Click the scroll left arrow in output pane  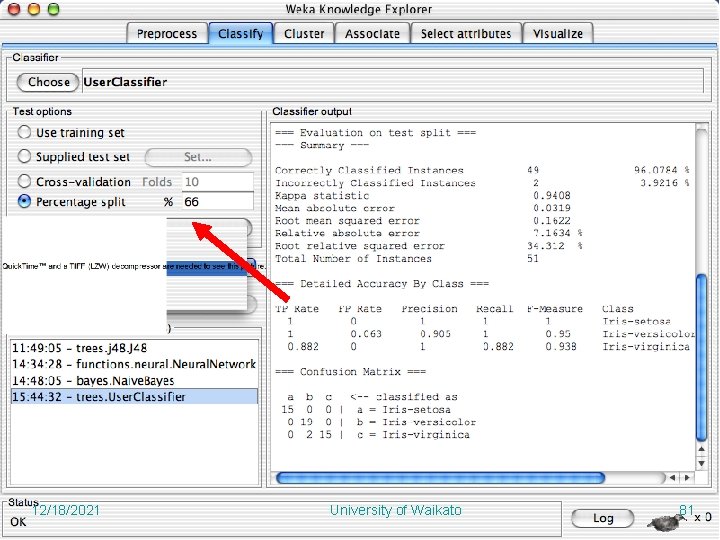pyautogui.click(x=673, y=478)
